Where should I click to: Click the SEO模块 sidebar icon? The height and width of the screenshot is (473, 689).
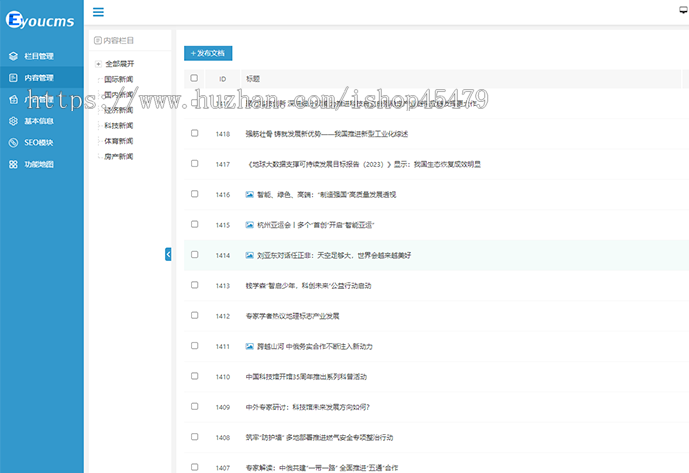point(13,142)
